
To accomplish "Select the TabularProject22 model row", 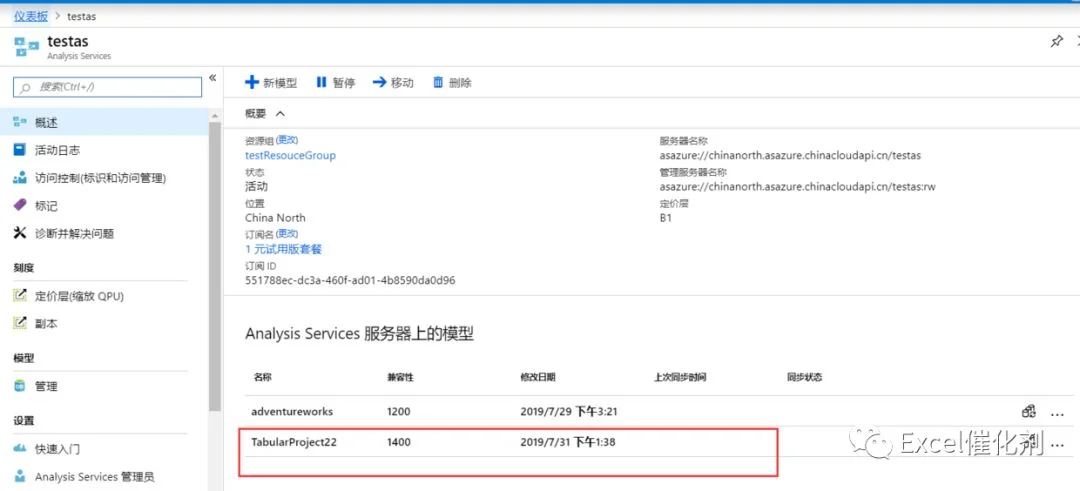I will [659, 442].
